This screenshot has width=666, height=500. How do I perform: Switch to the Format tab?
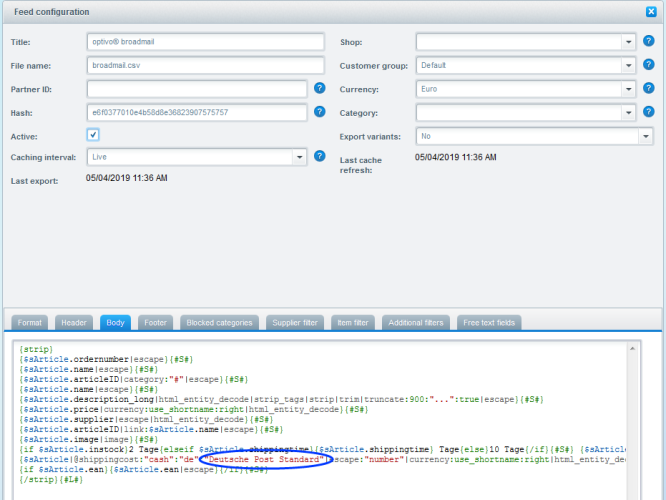(30, 323)
